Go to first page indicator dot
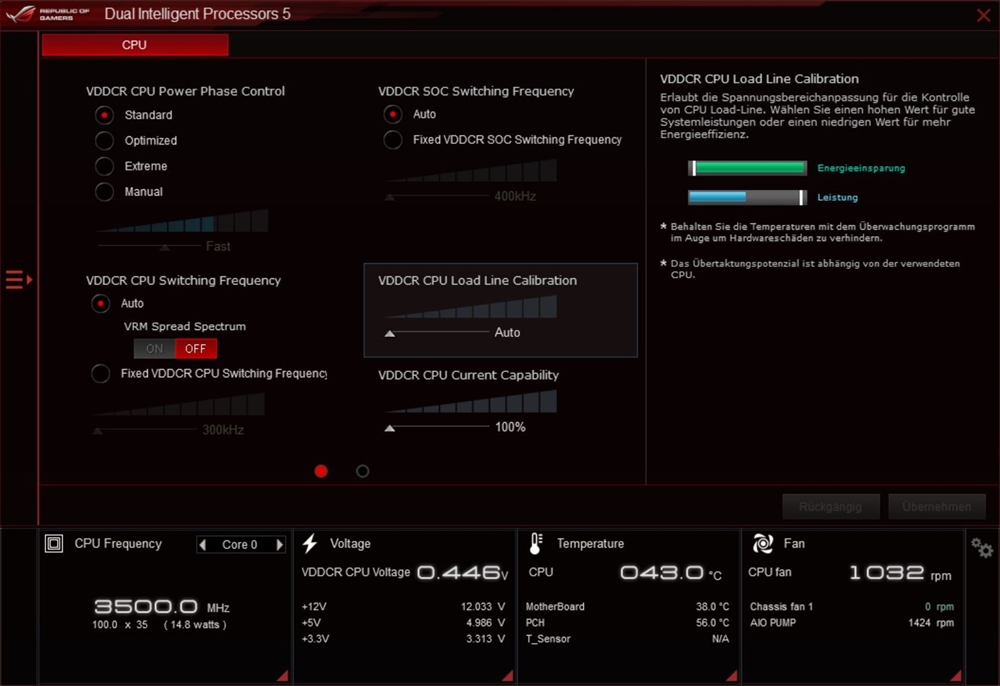 click(321, 471)
